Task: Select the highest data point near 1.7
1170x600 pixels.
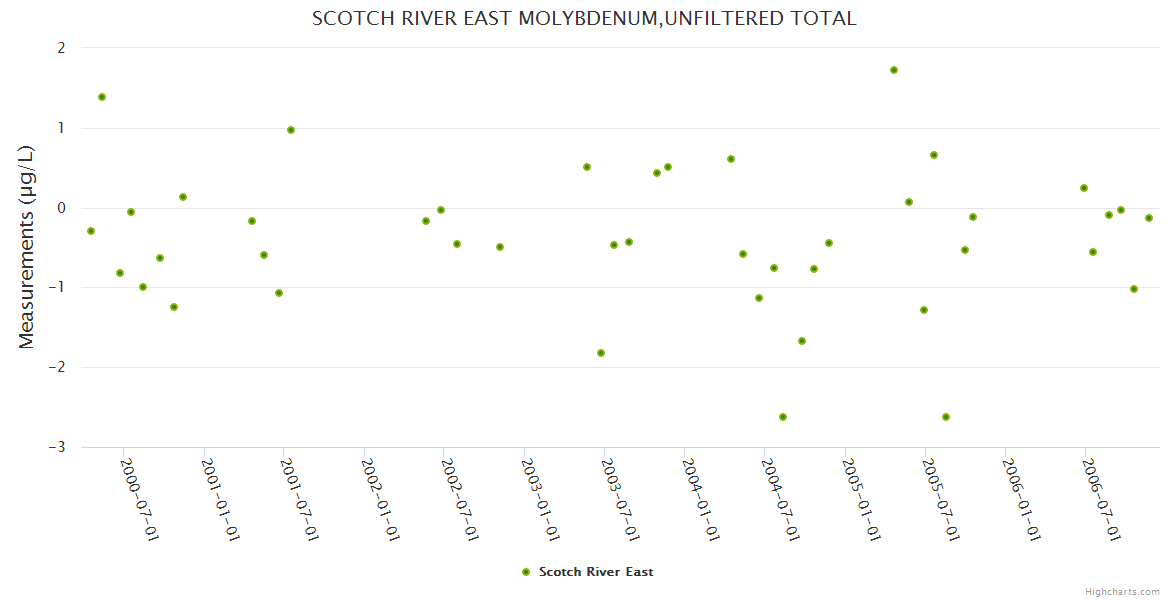Action: tap(894, 70)
